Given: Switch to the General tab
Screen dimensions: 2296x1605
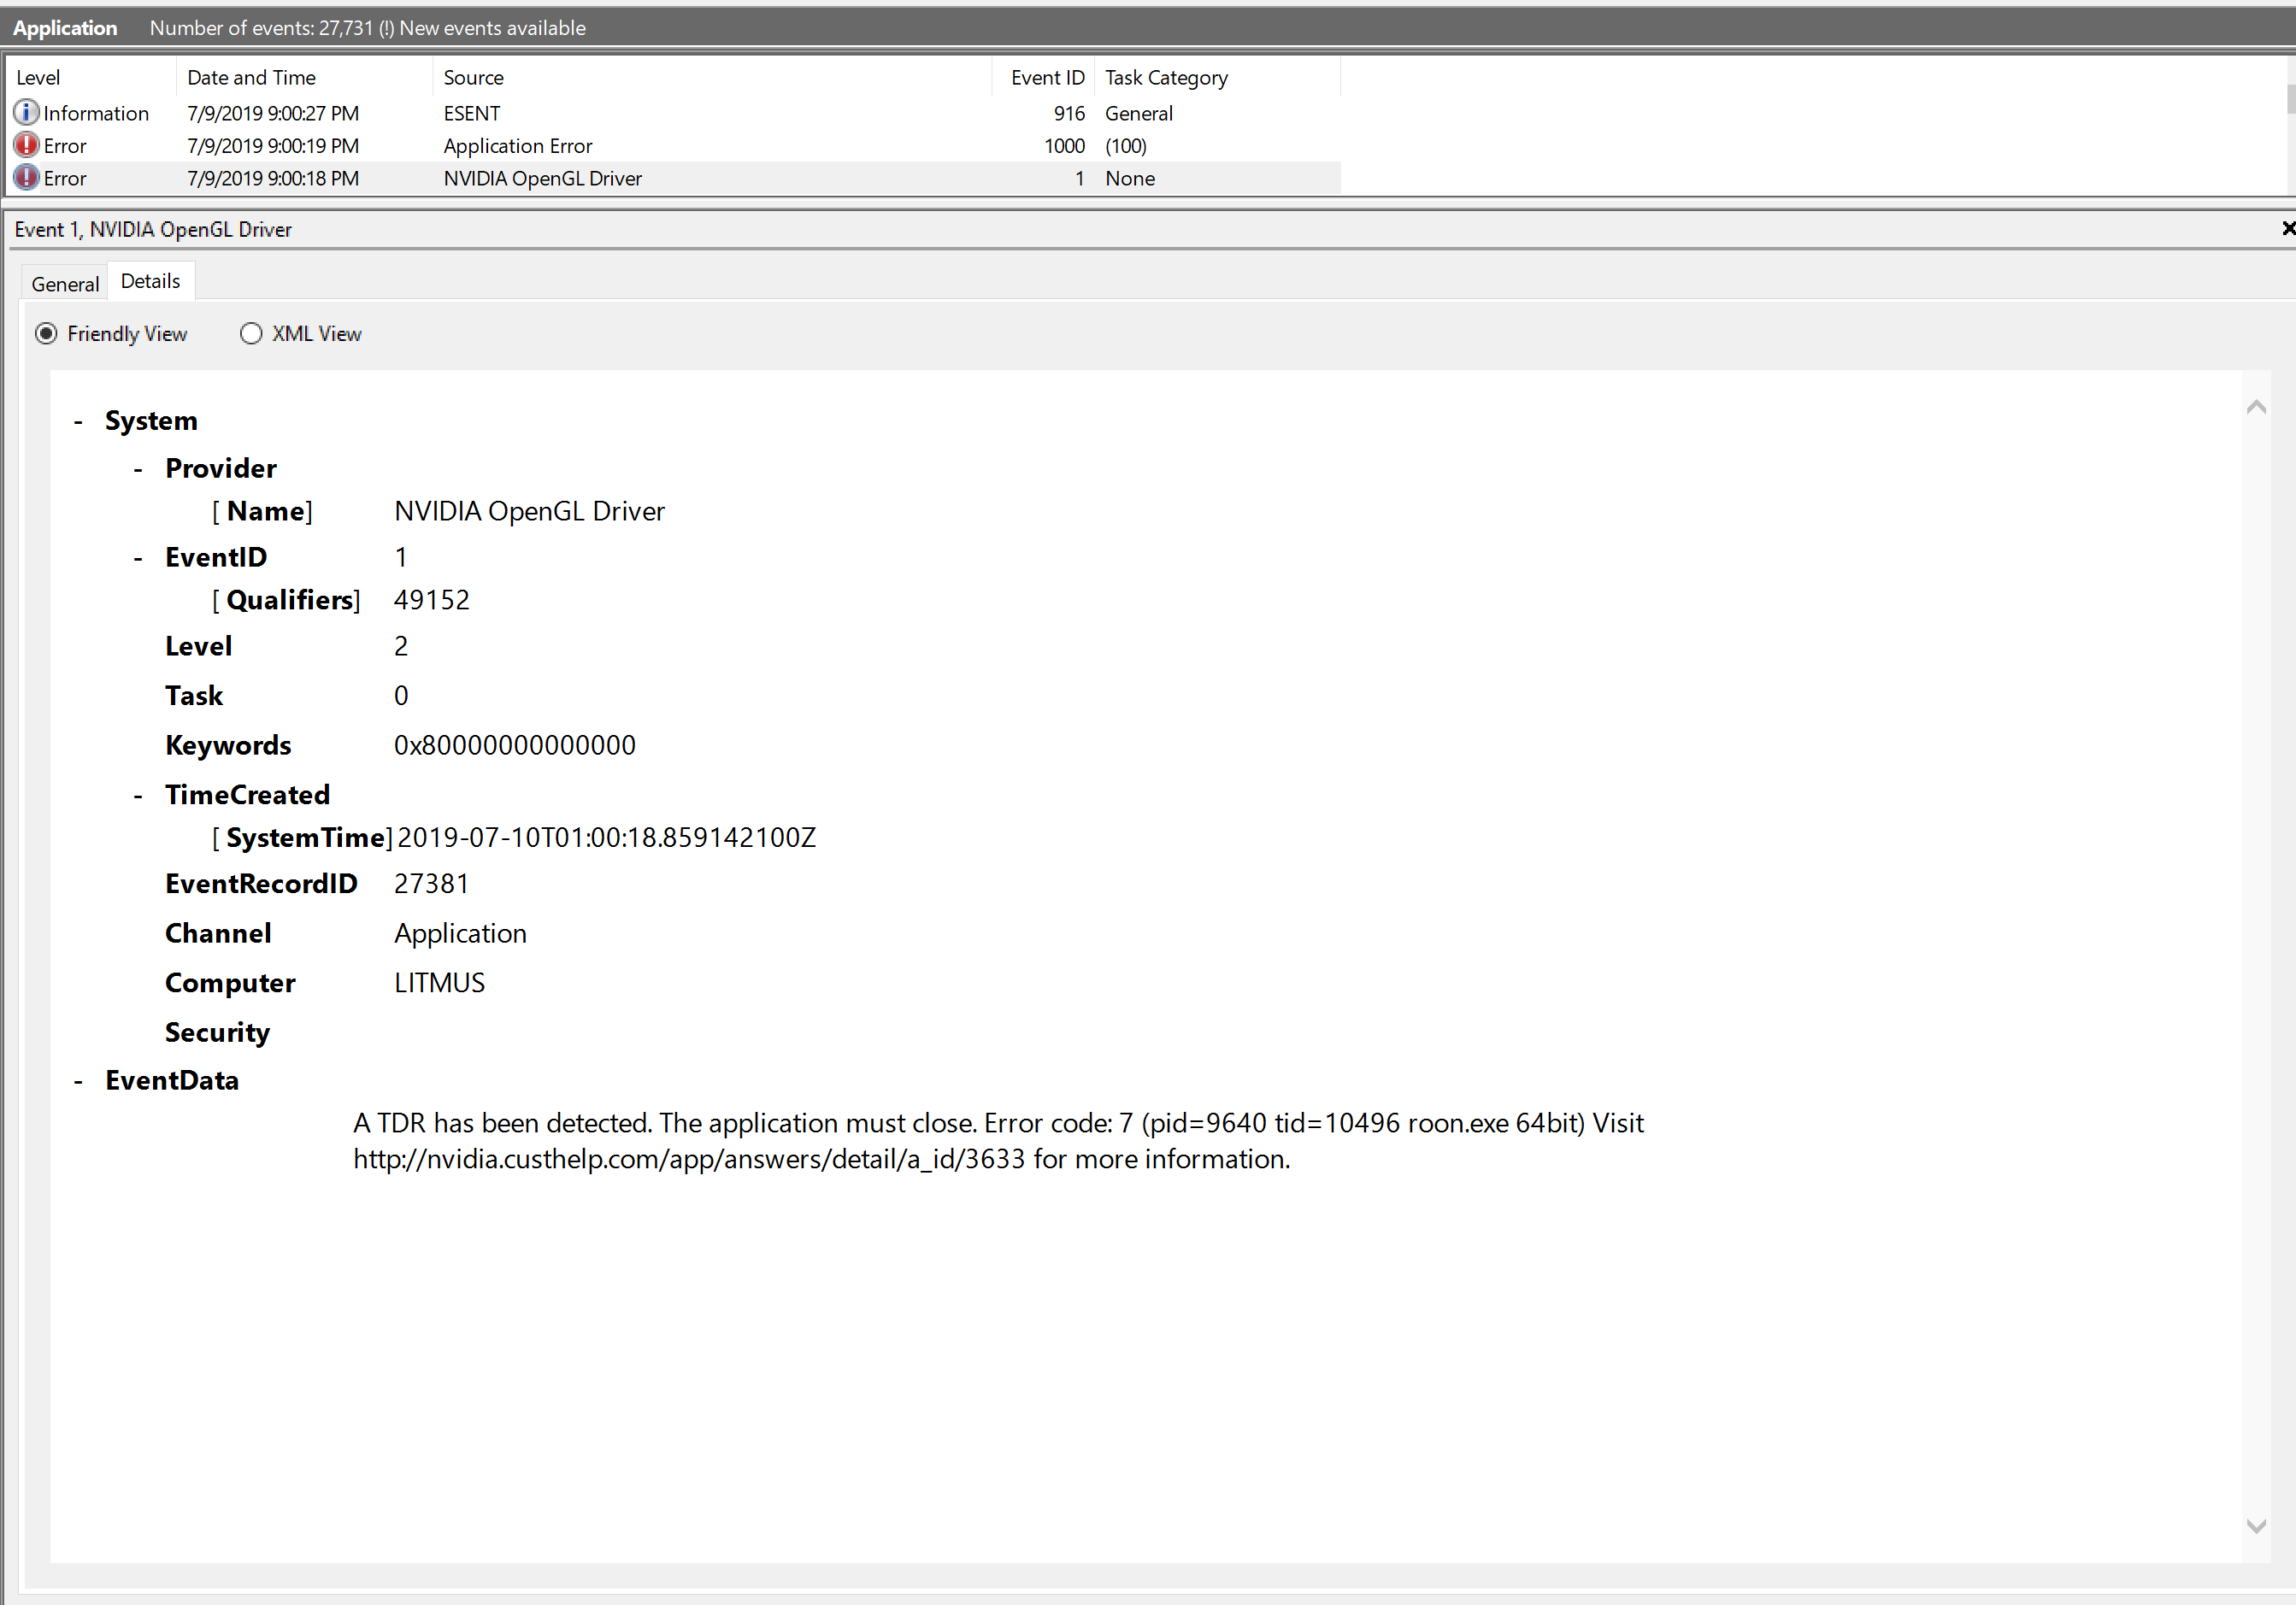Looking at the screenshot, I should (x=65, y=284).
